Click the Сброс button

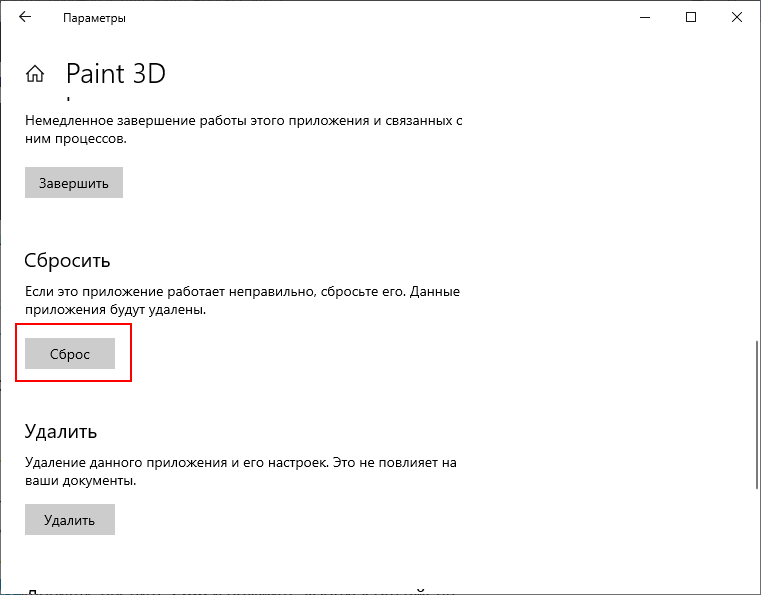(70, 353)
